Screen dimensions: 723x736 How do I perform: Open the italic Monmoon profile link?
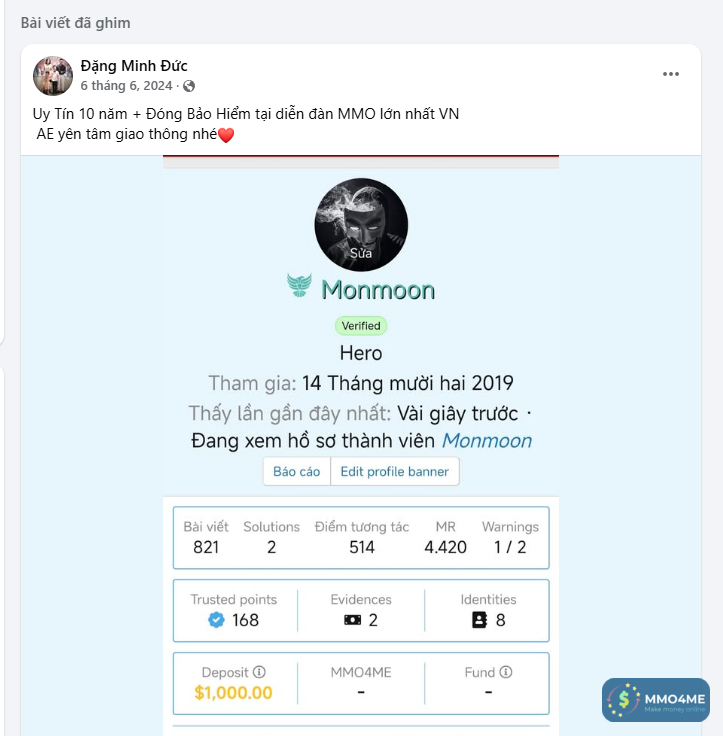point(487,441)
